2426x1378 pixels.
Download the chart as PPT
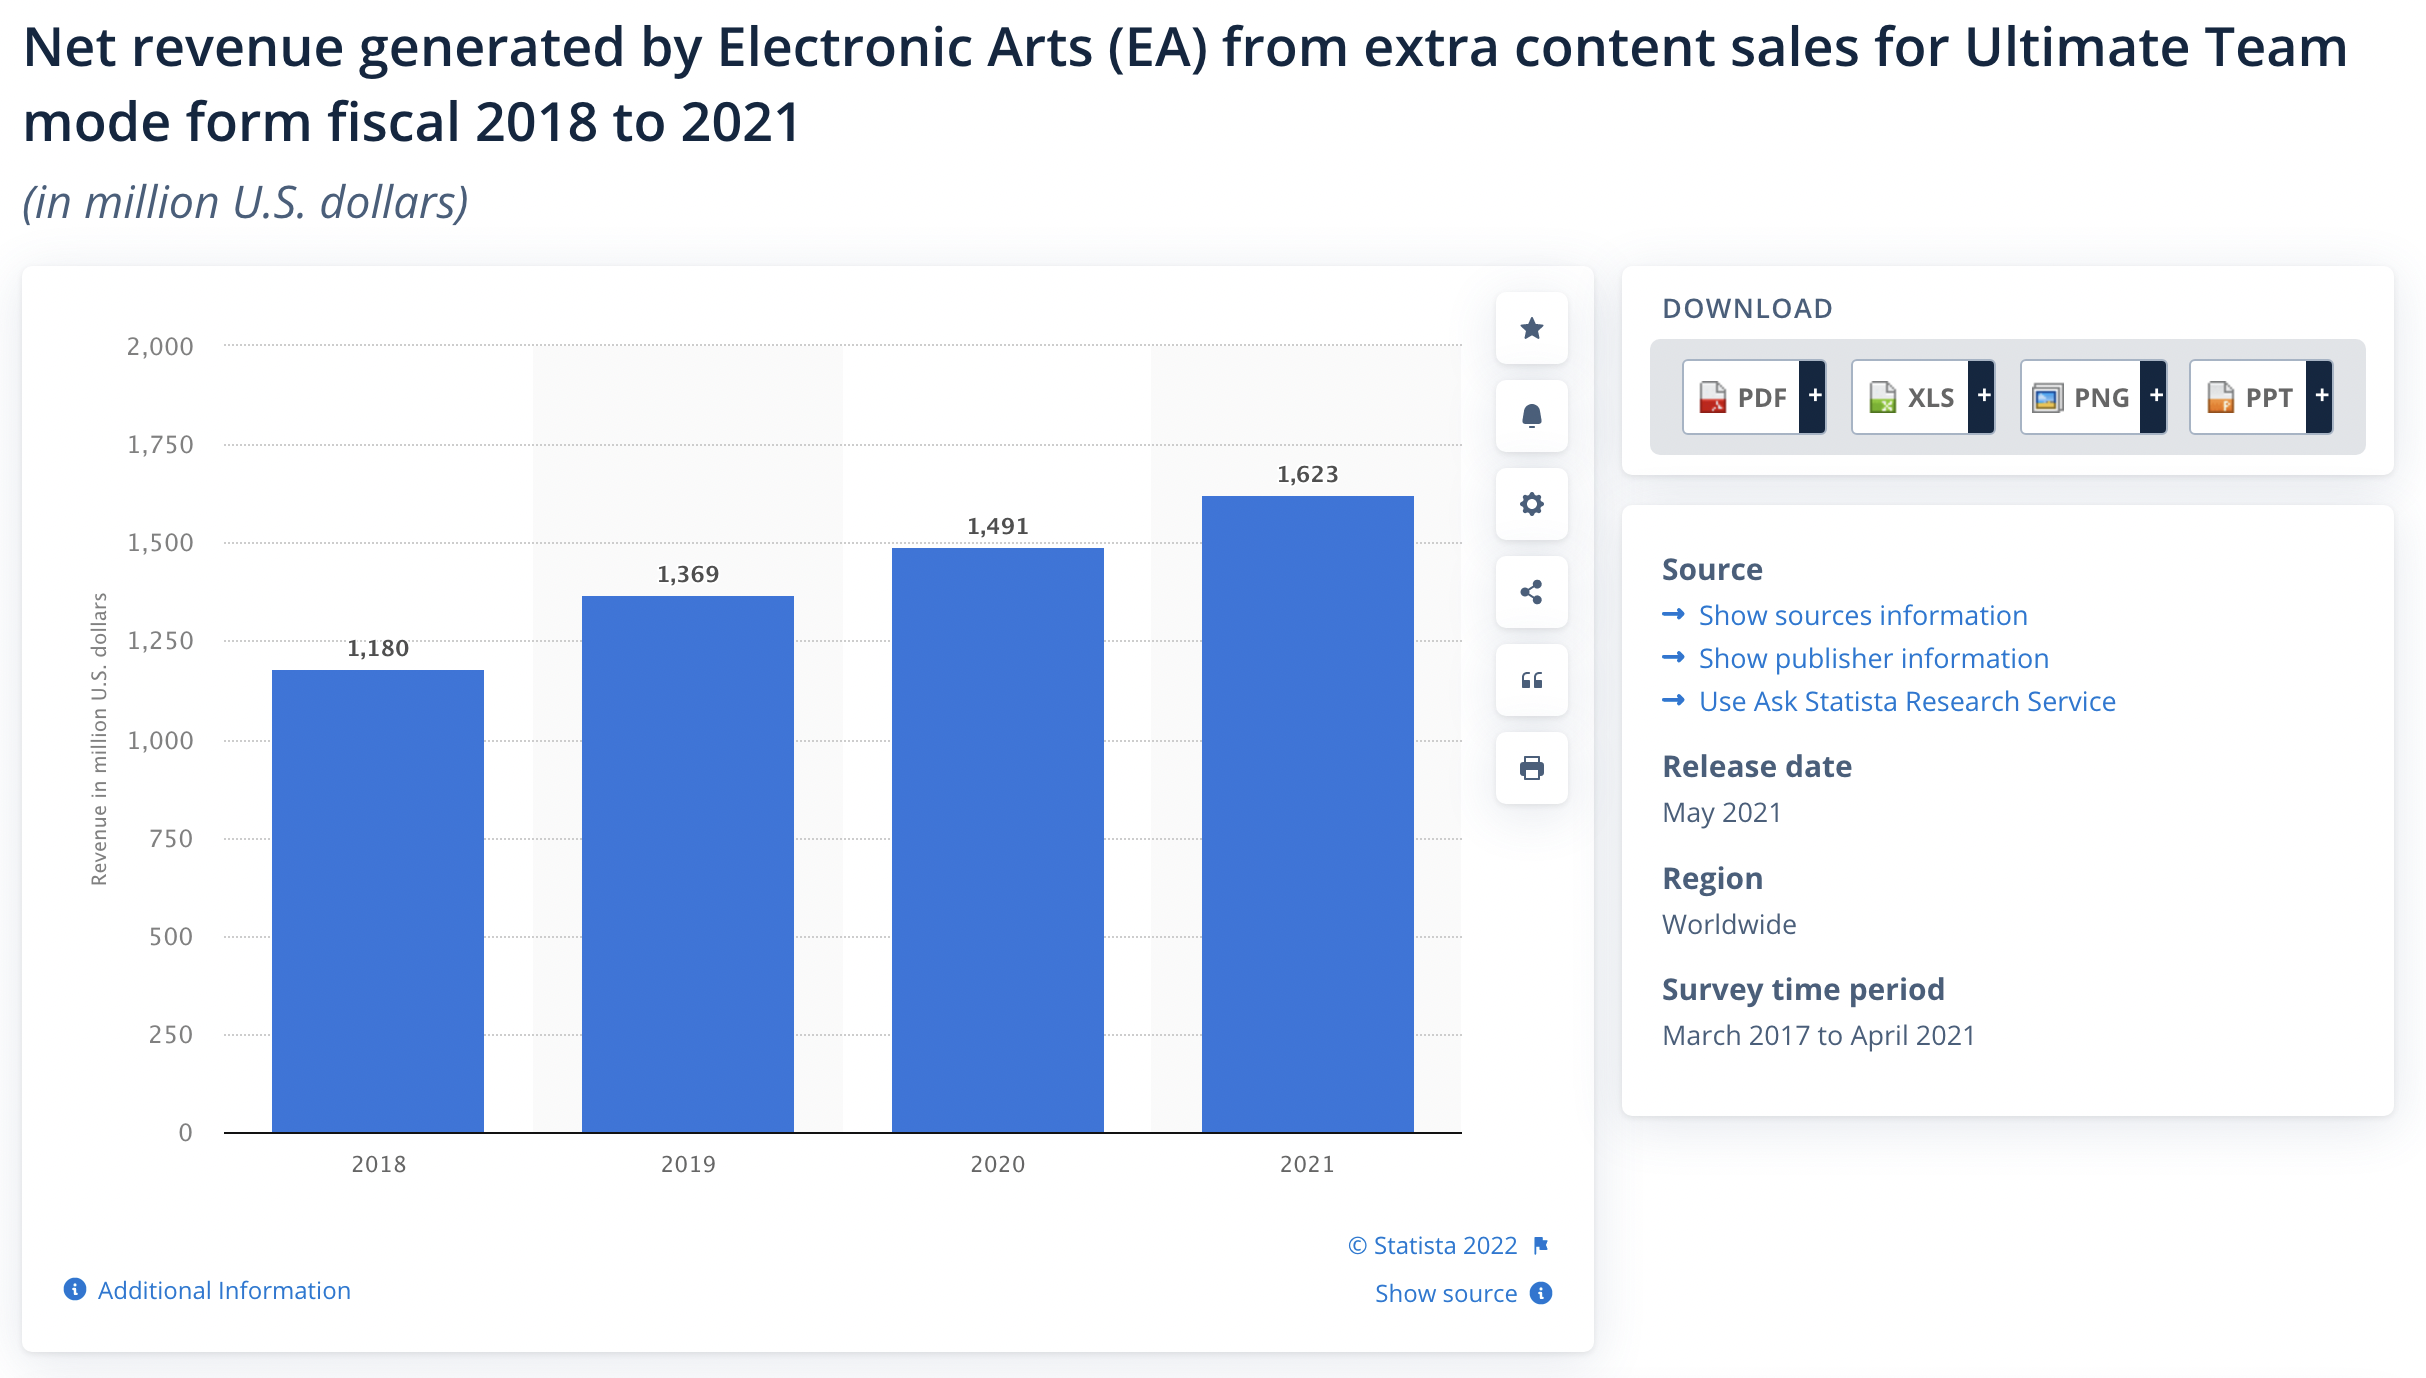pos(2248,397)
